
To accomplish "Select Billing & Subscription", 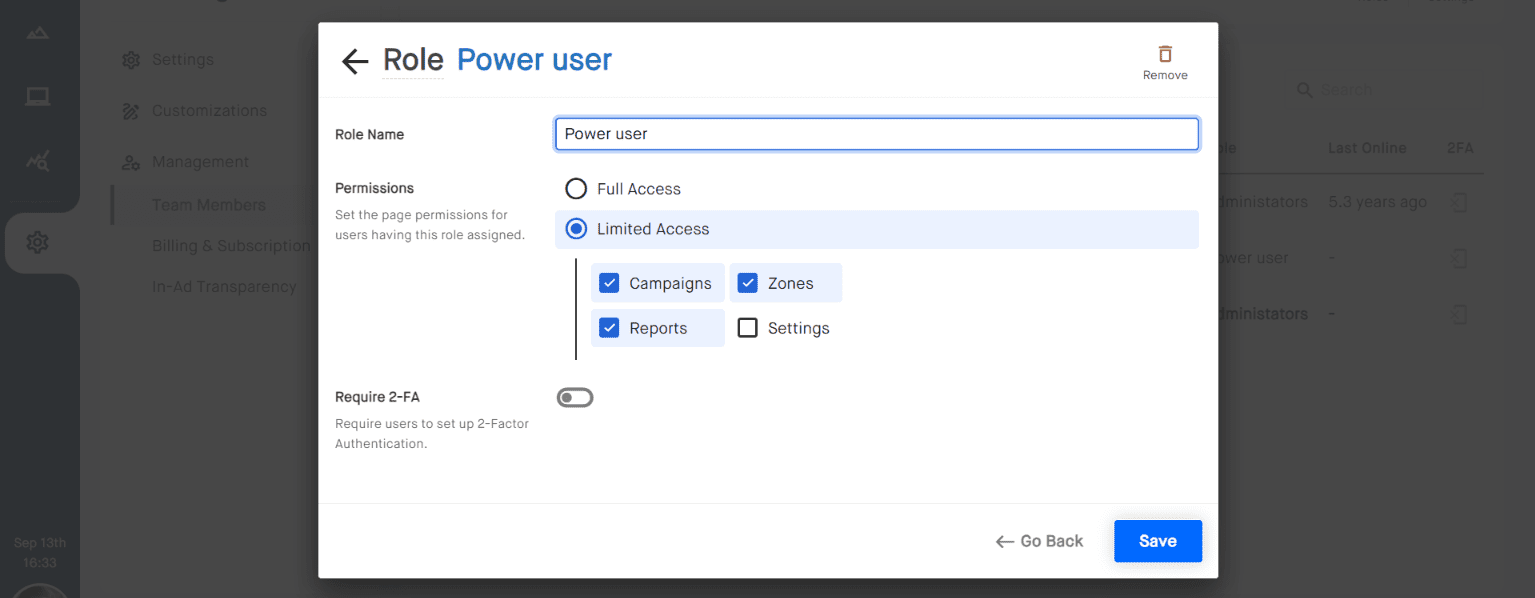I will (x=230, y=245).
